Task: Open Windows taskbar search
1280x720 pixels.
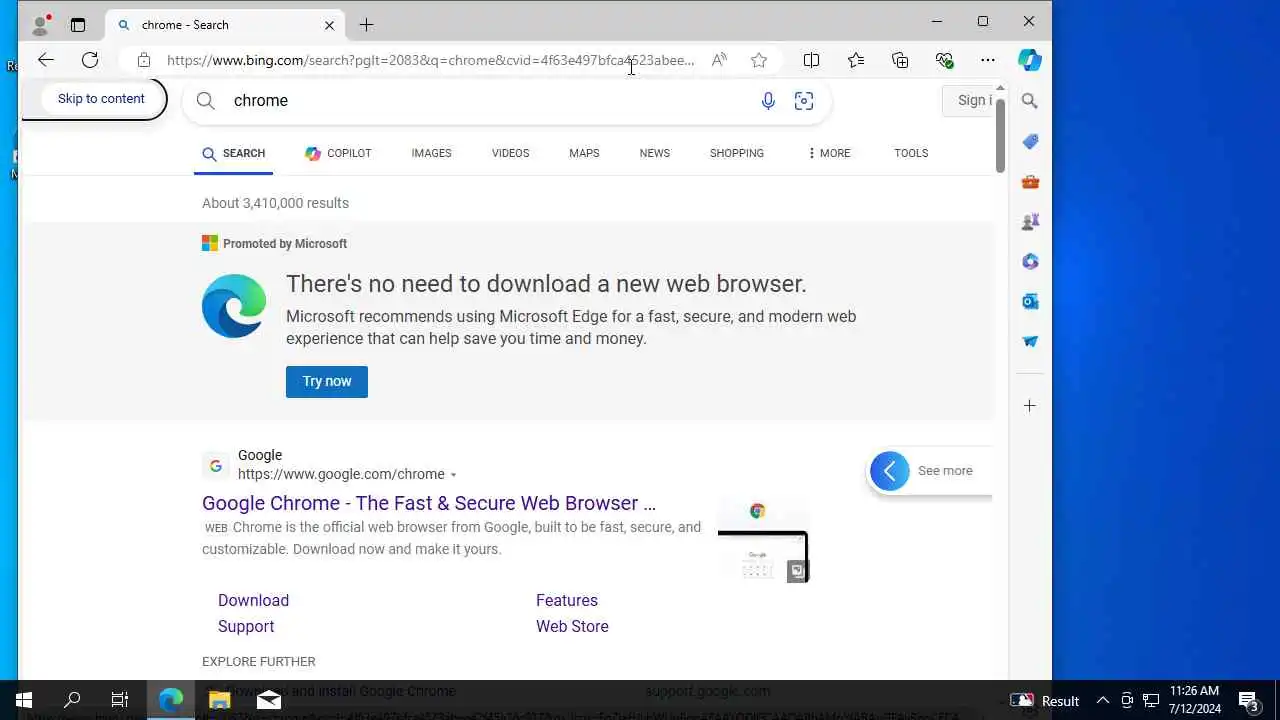Action: (72, 700)
